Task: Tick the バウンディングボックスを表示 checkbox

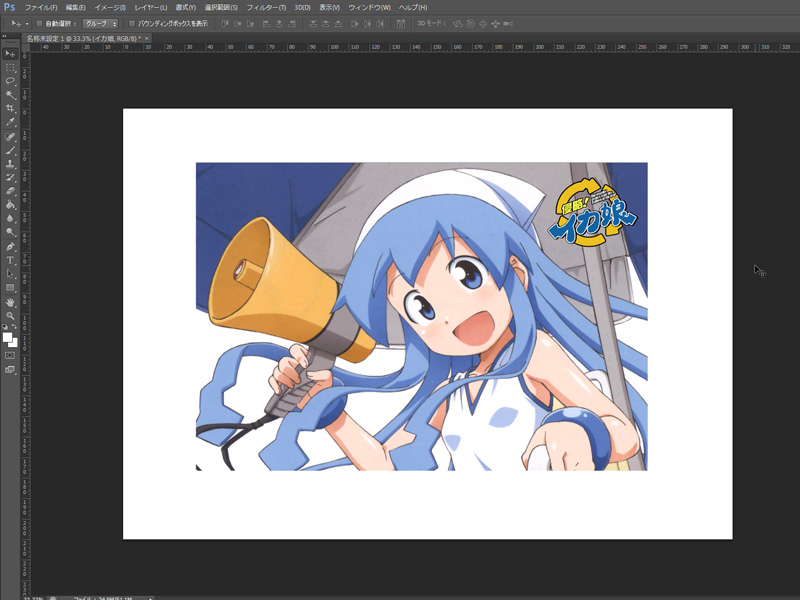Action: point(132,23)
